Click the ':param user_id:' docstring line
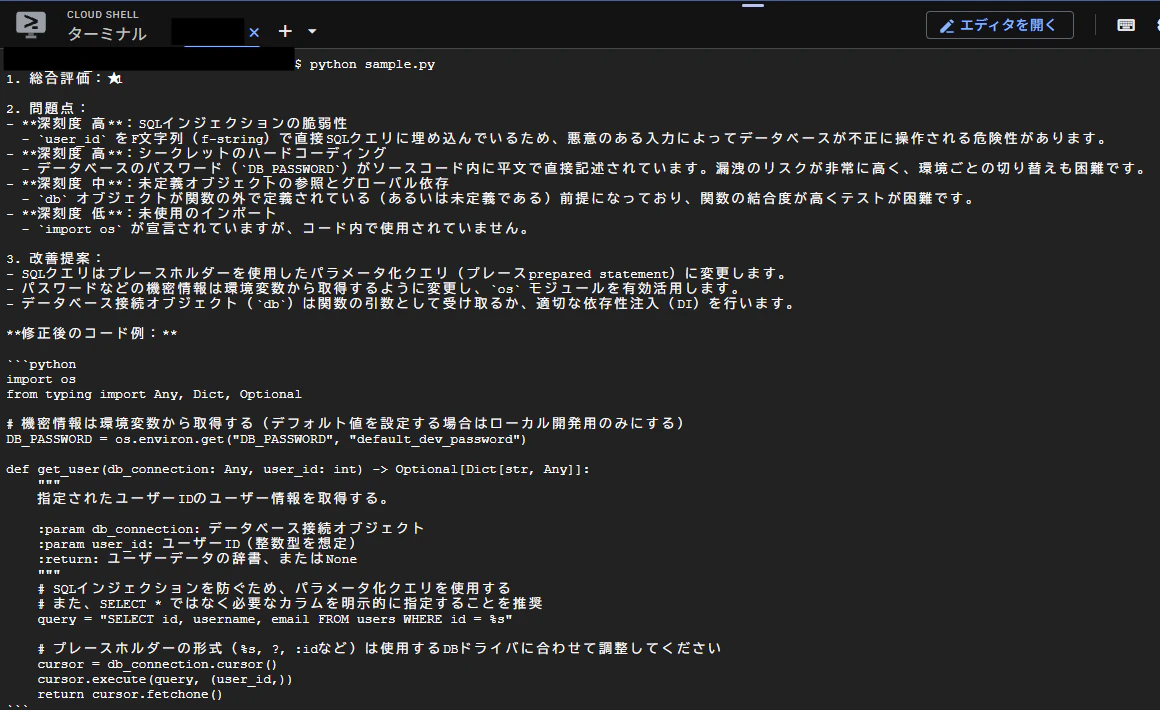 coord(198,544)
